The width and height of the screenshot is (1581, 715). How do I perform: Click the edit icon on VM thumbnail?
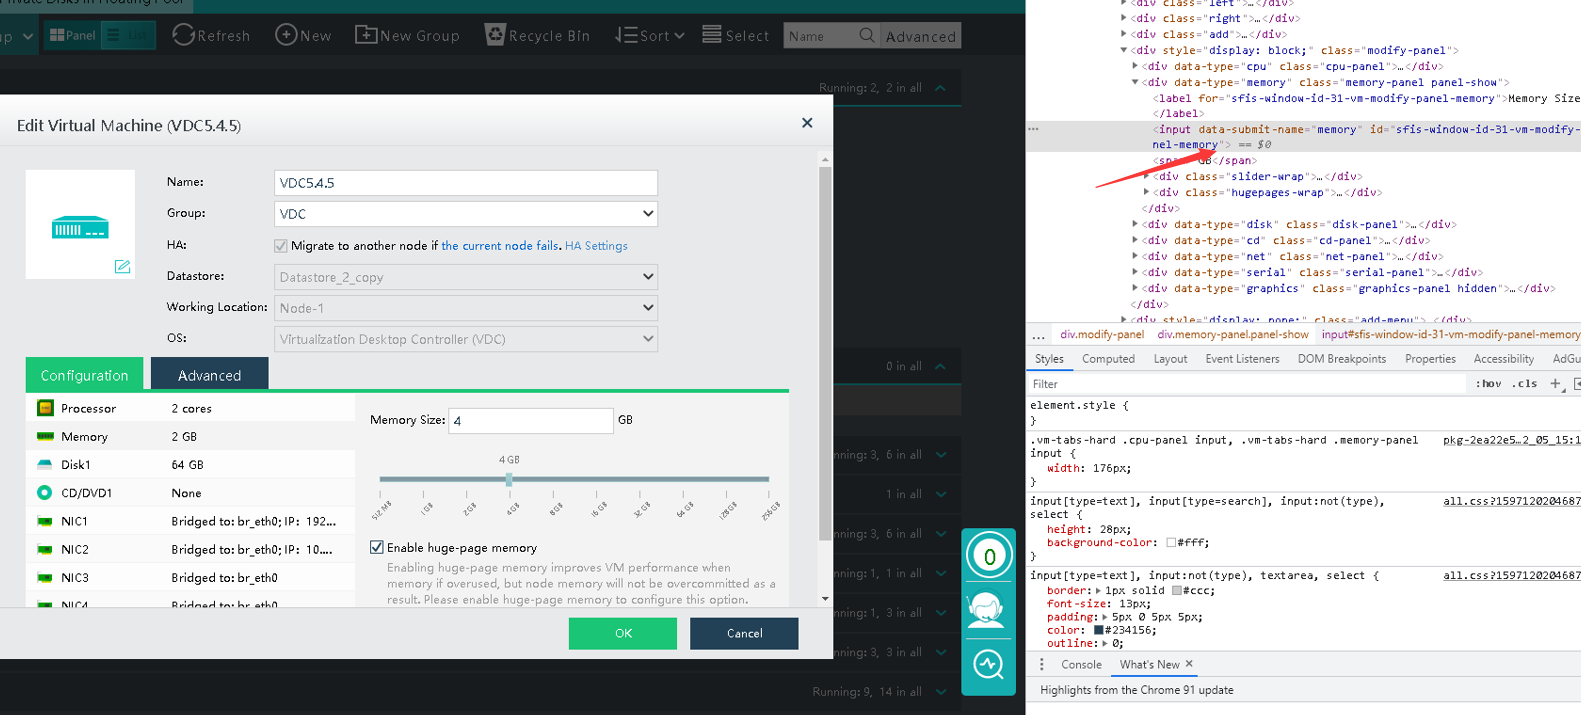click(x=122, y=266)
